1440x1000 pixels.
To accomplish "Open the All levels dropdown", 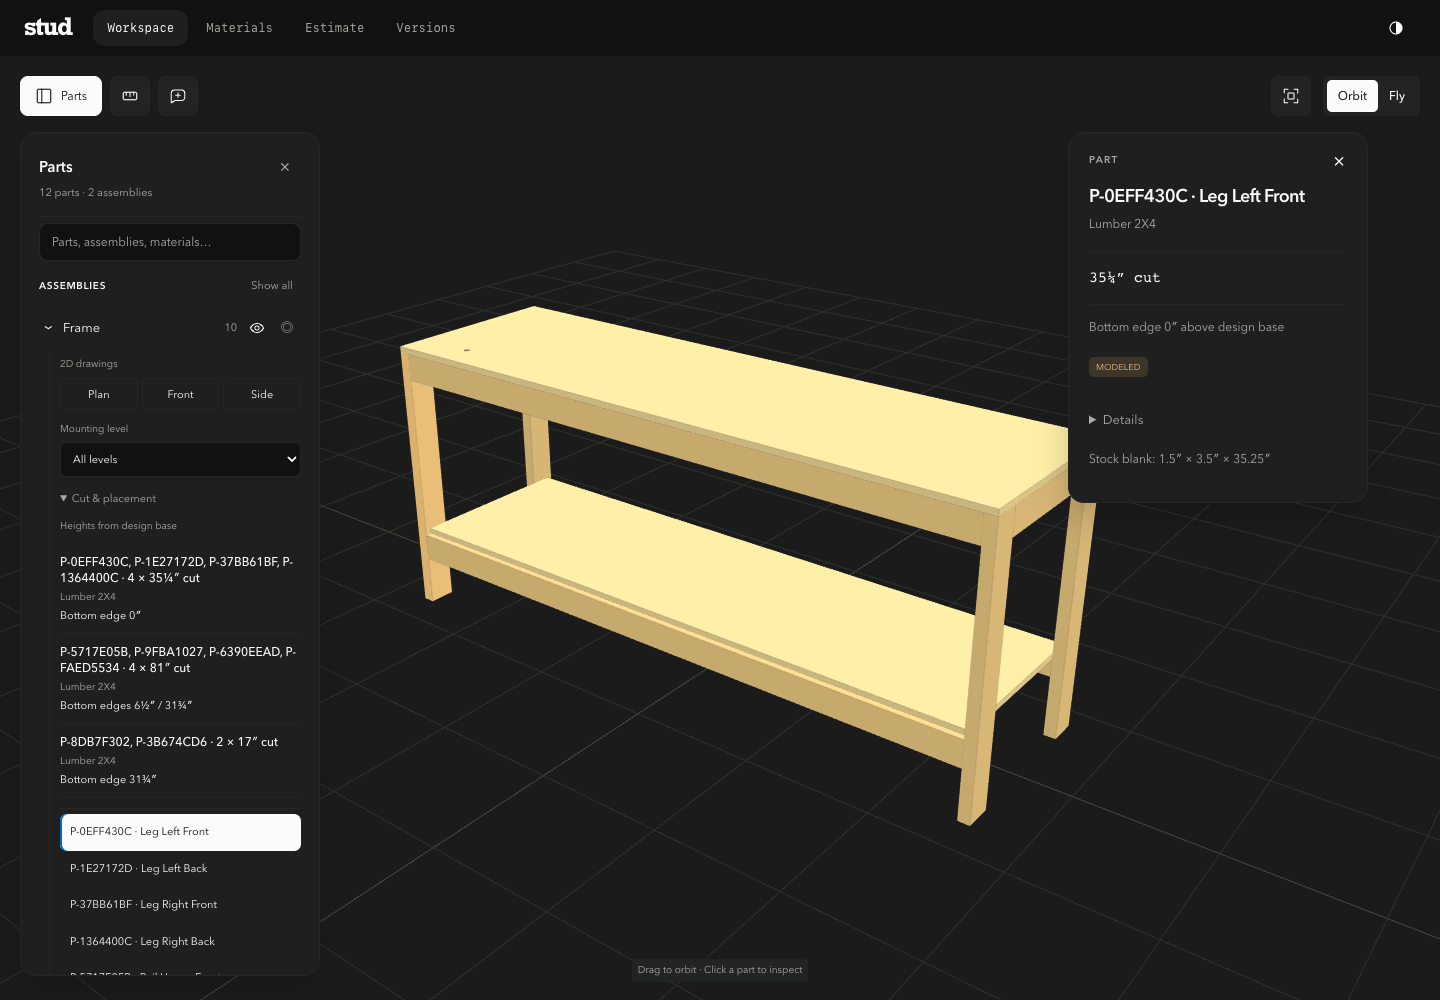I will click(180, 459).
